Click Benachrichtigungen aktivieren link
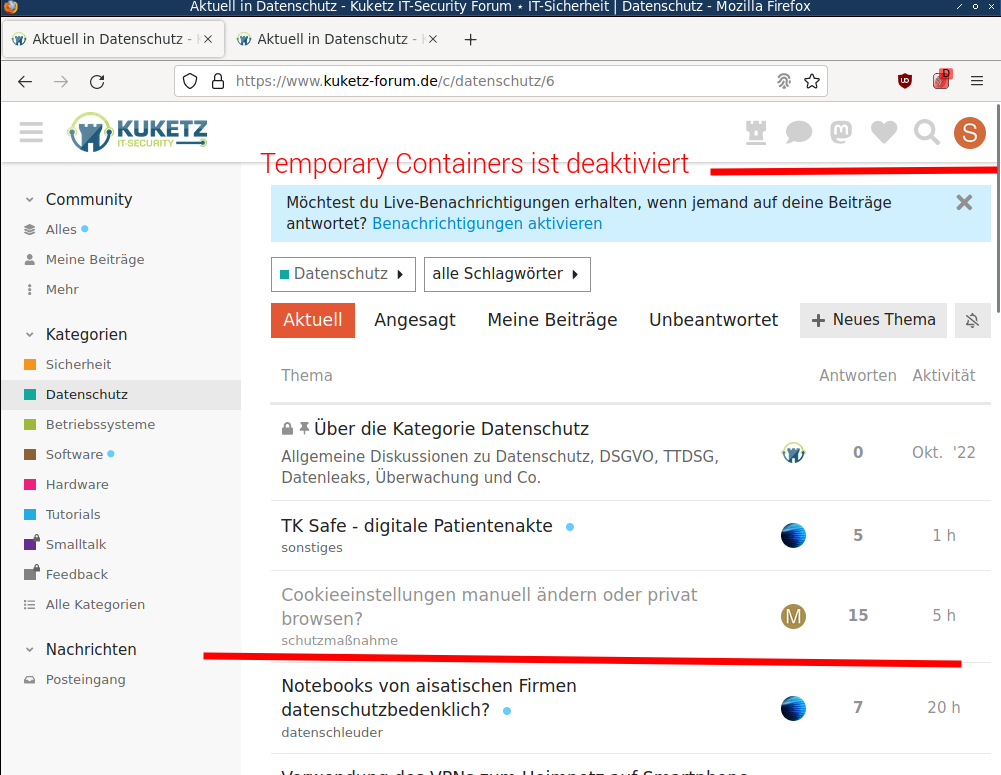 [487, 223]
